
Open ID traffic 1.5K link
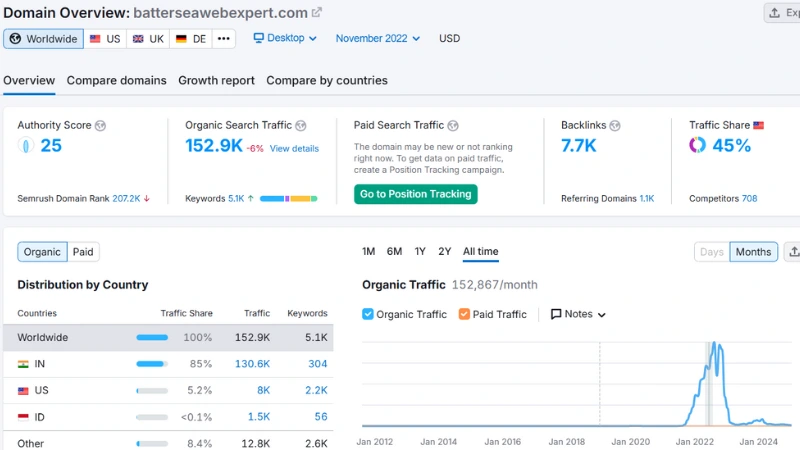[x=259, y=417]
